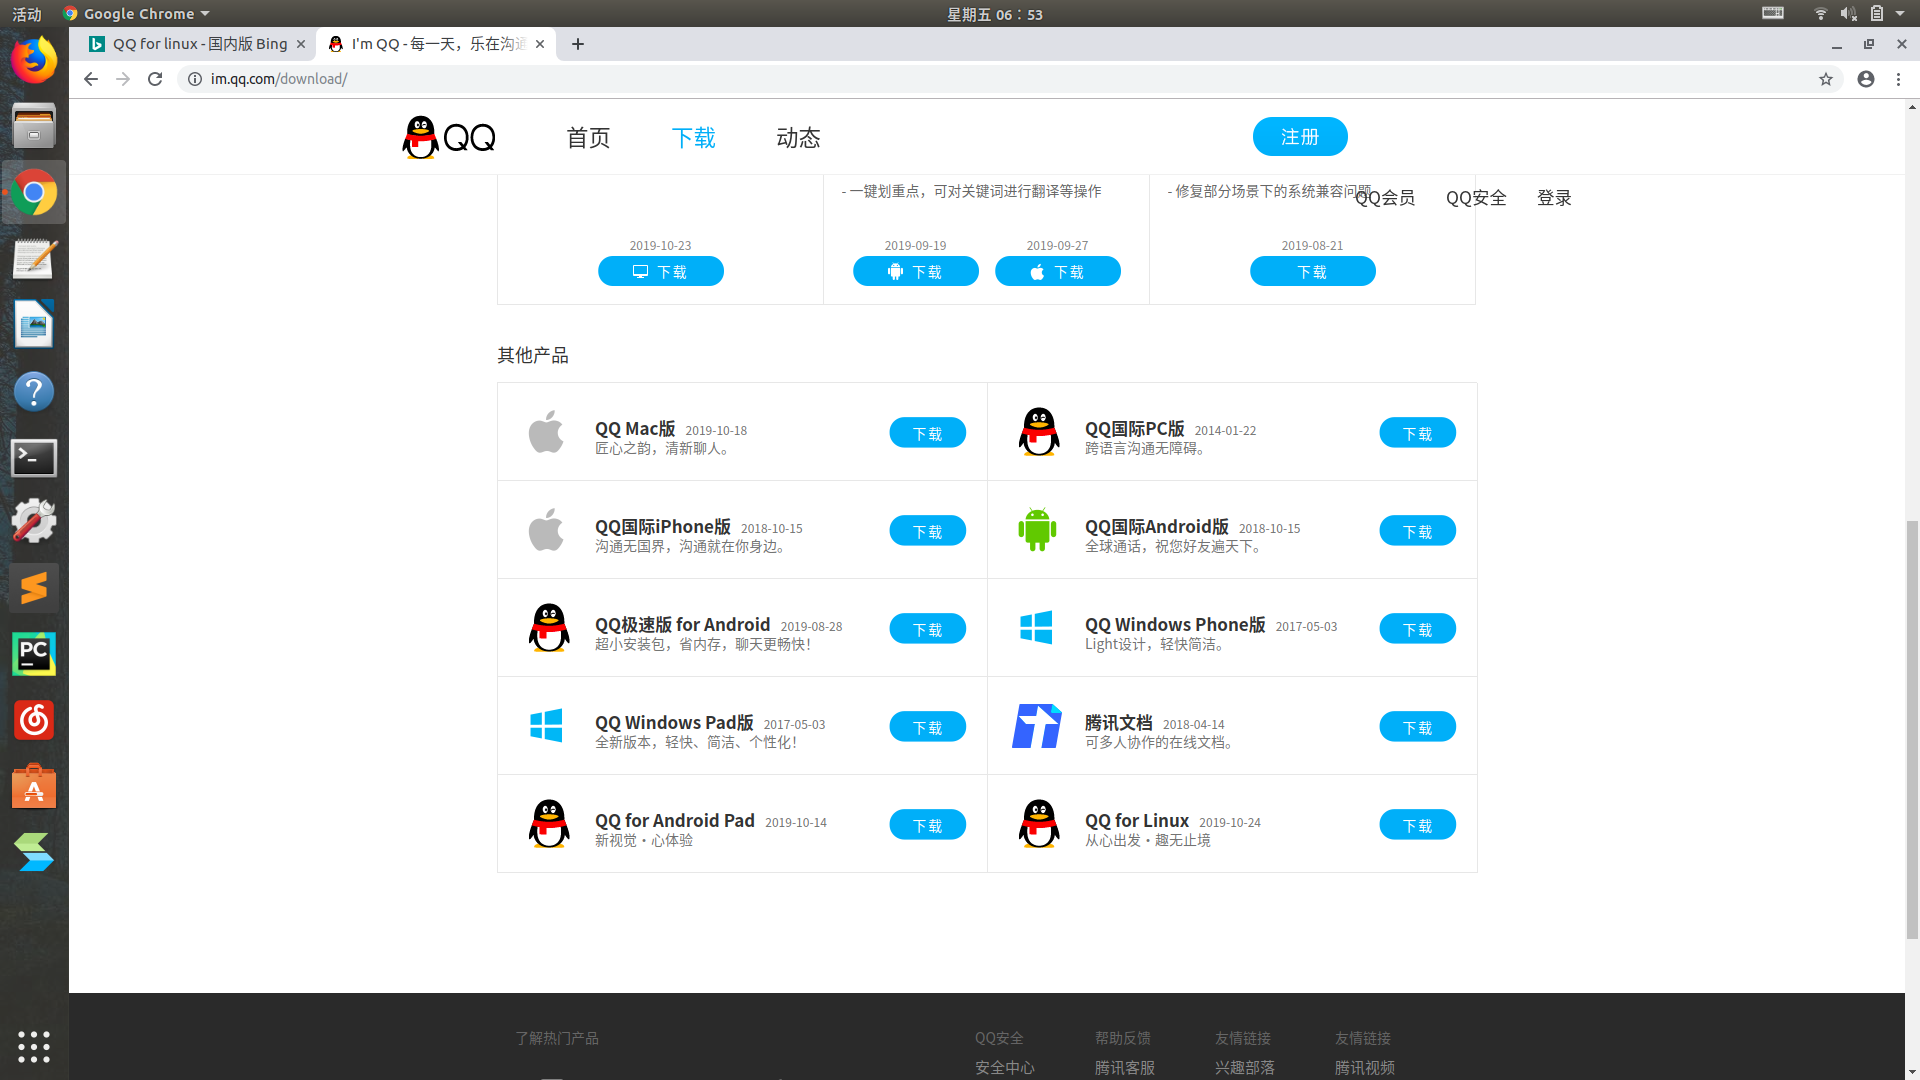Open Chrome three-dot menu
The image size is (1920, 1080).
pyautogui.click(x=1898, y=79)
